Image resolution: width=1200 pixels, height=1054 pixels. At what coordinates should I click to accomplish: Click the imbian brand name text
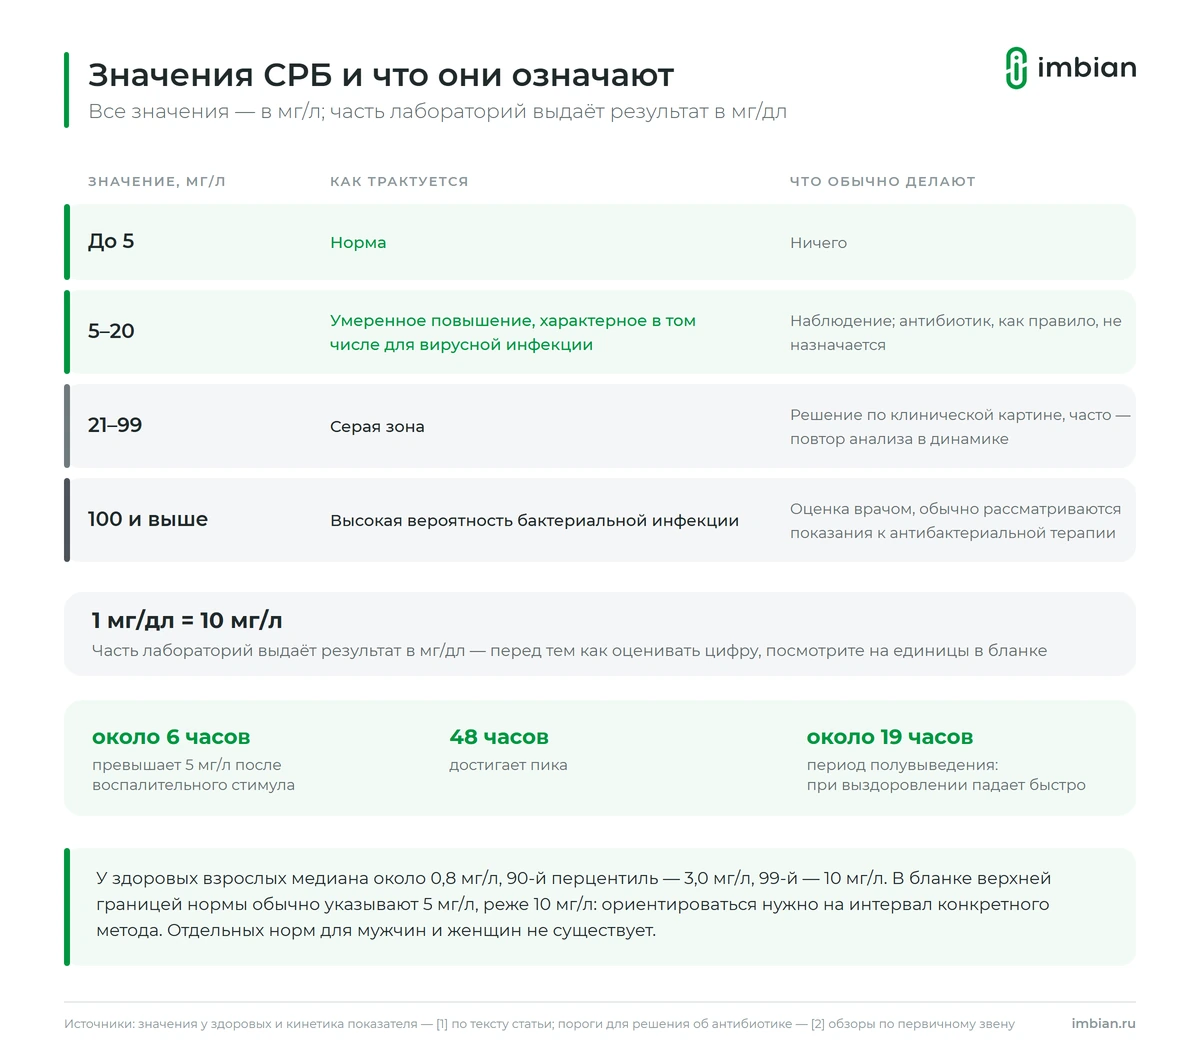click(x=1086, y=68)
